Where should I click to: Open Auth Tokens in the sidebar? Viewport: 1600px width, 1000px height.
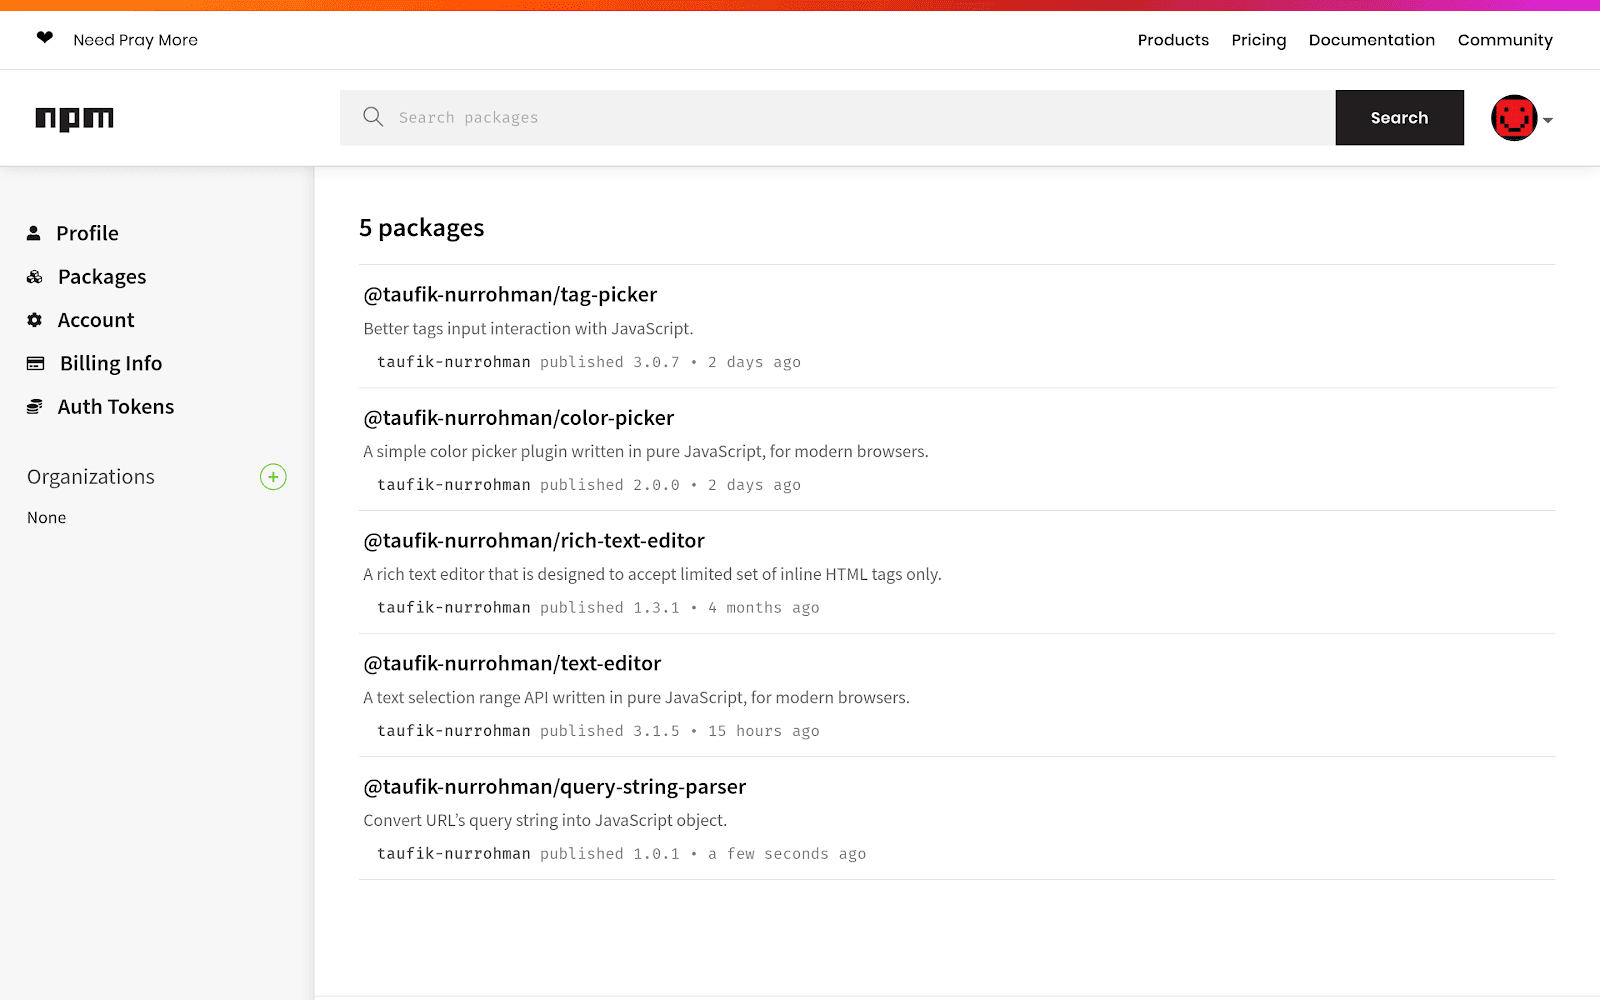coord(116,407)
